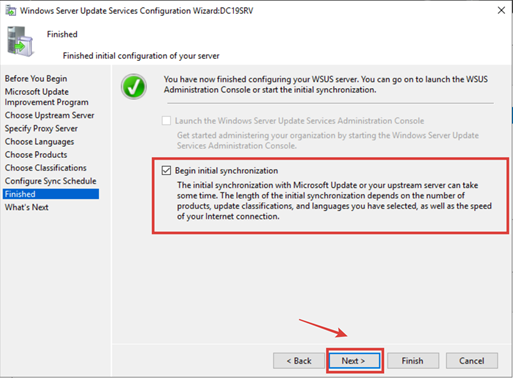Go to the Before You Begin step
The width and height of the screenshot is (513, 378).
(x=36, y=79)
